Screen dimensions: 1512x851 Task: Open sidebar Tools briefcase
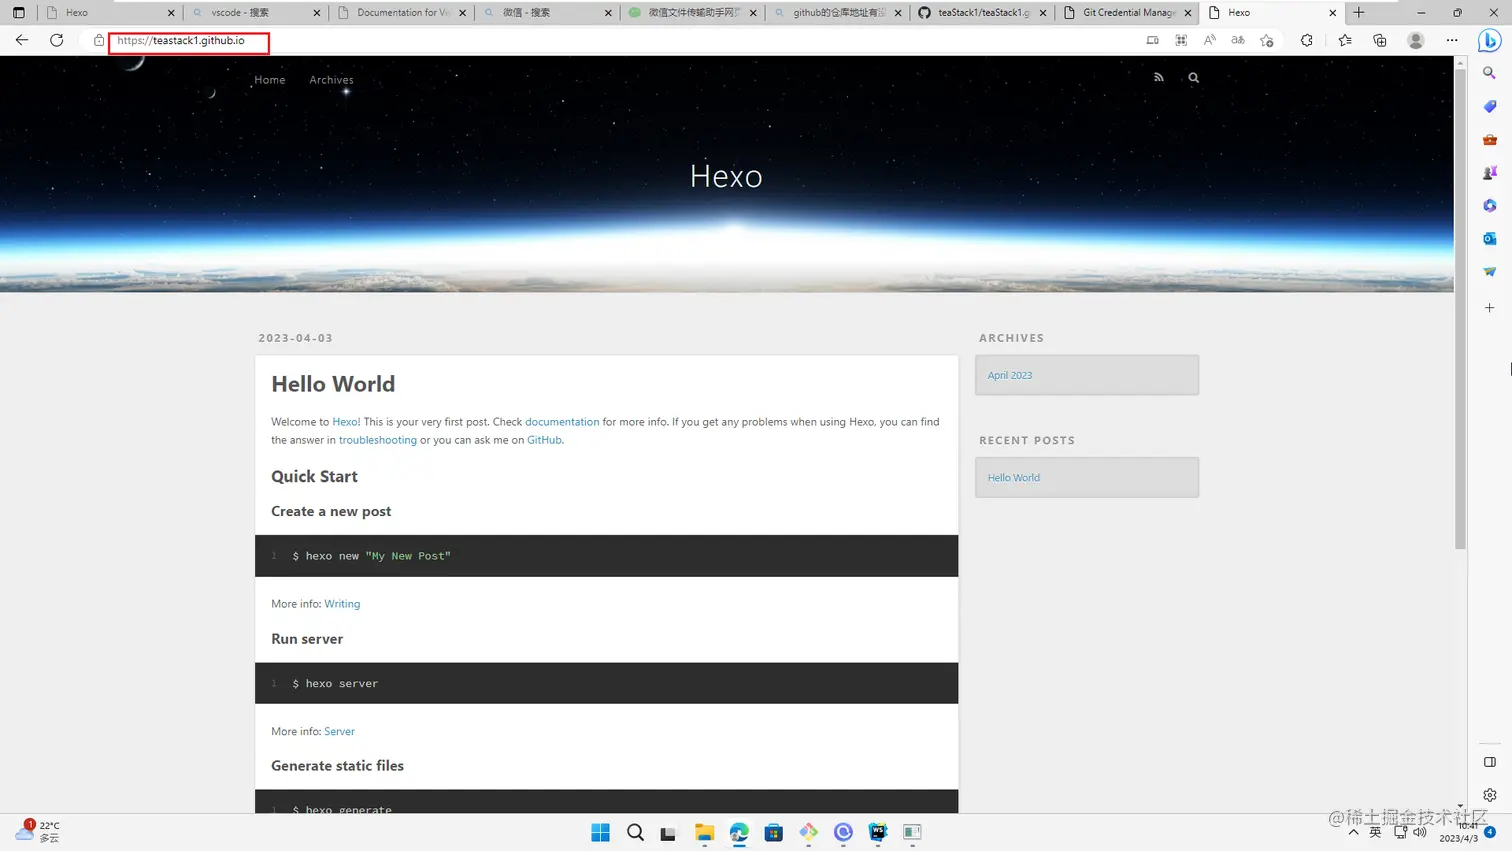coord(1490,140)
